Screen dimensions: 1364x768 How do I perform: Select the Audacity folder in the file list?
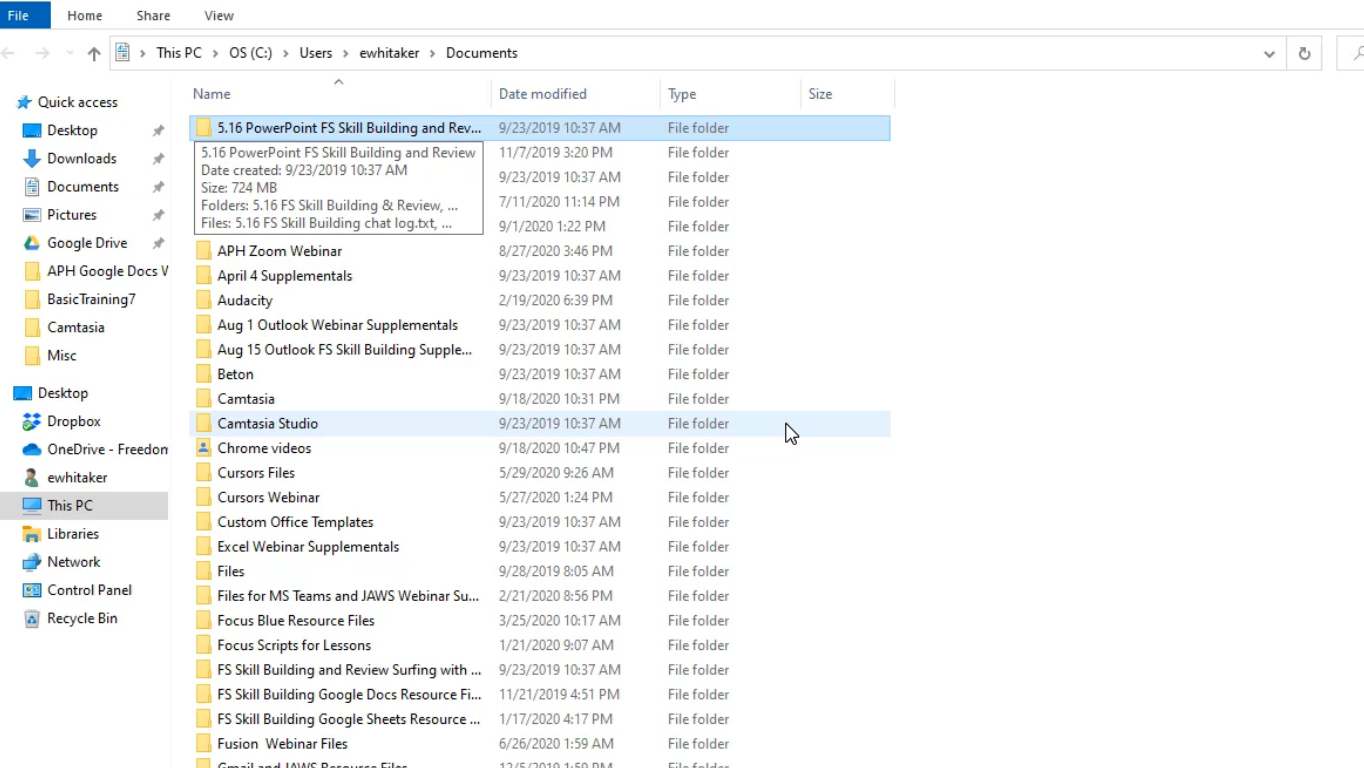[x=245, y=300]
